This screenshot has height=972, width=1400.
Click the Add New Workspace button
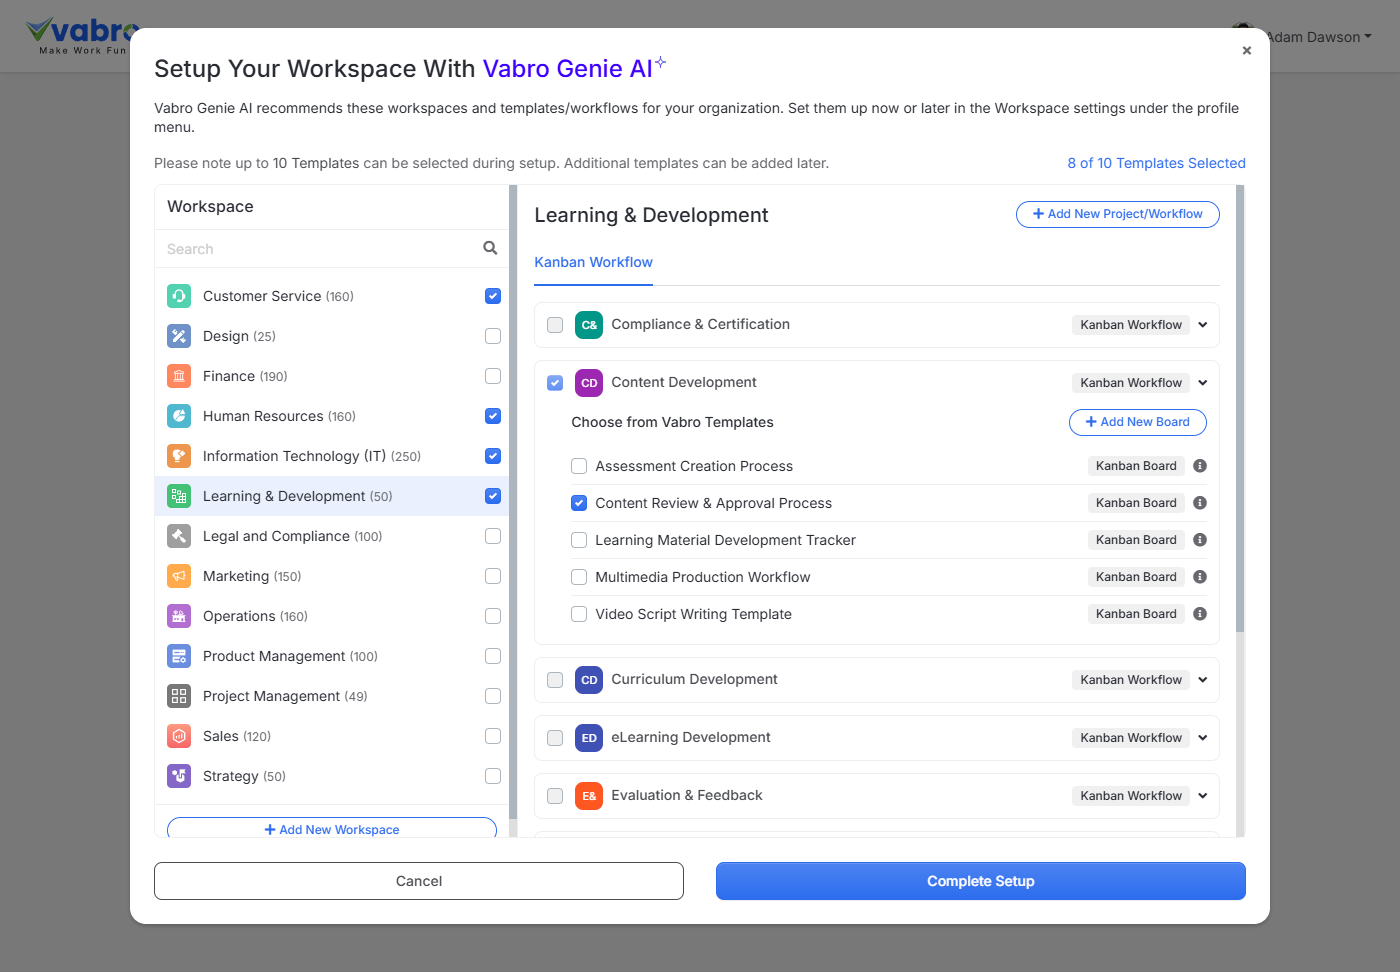coord(332,829)
